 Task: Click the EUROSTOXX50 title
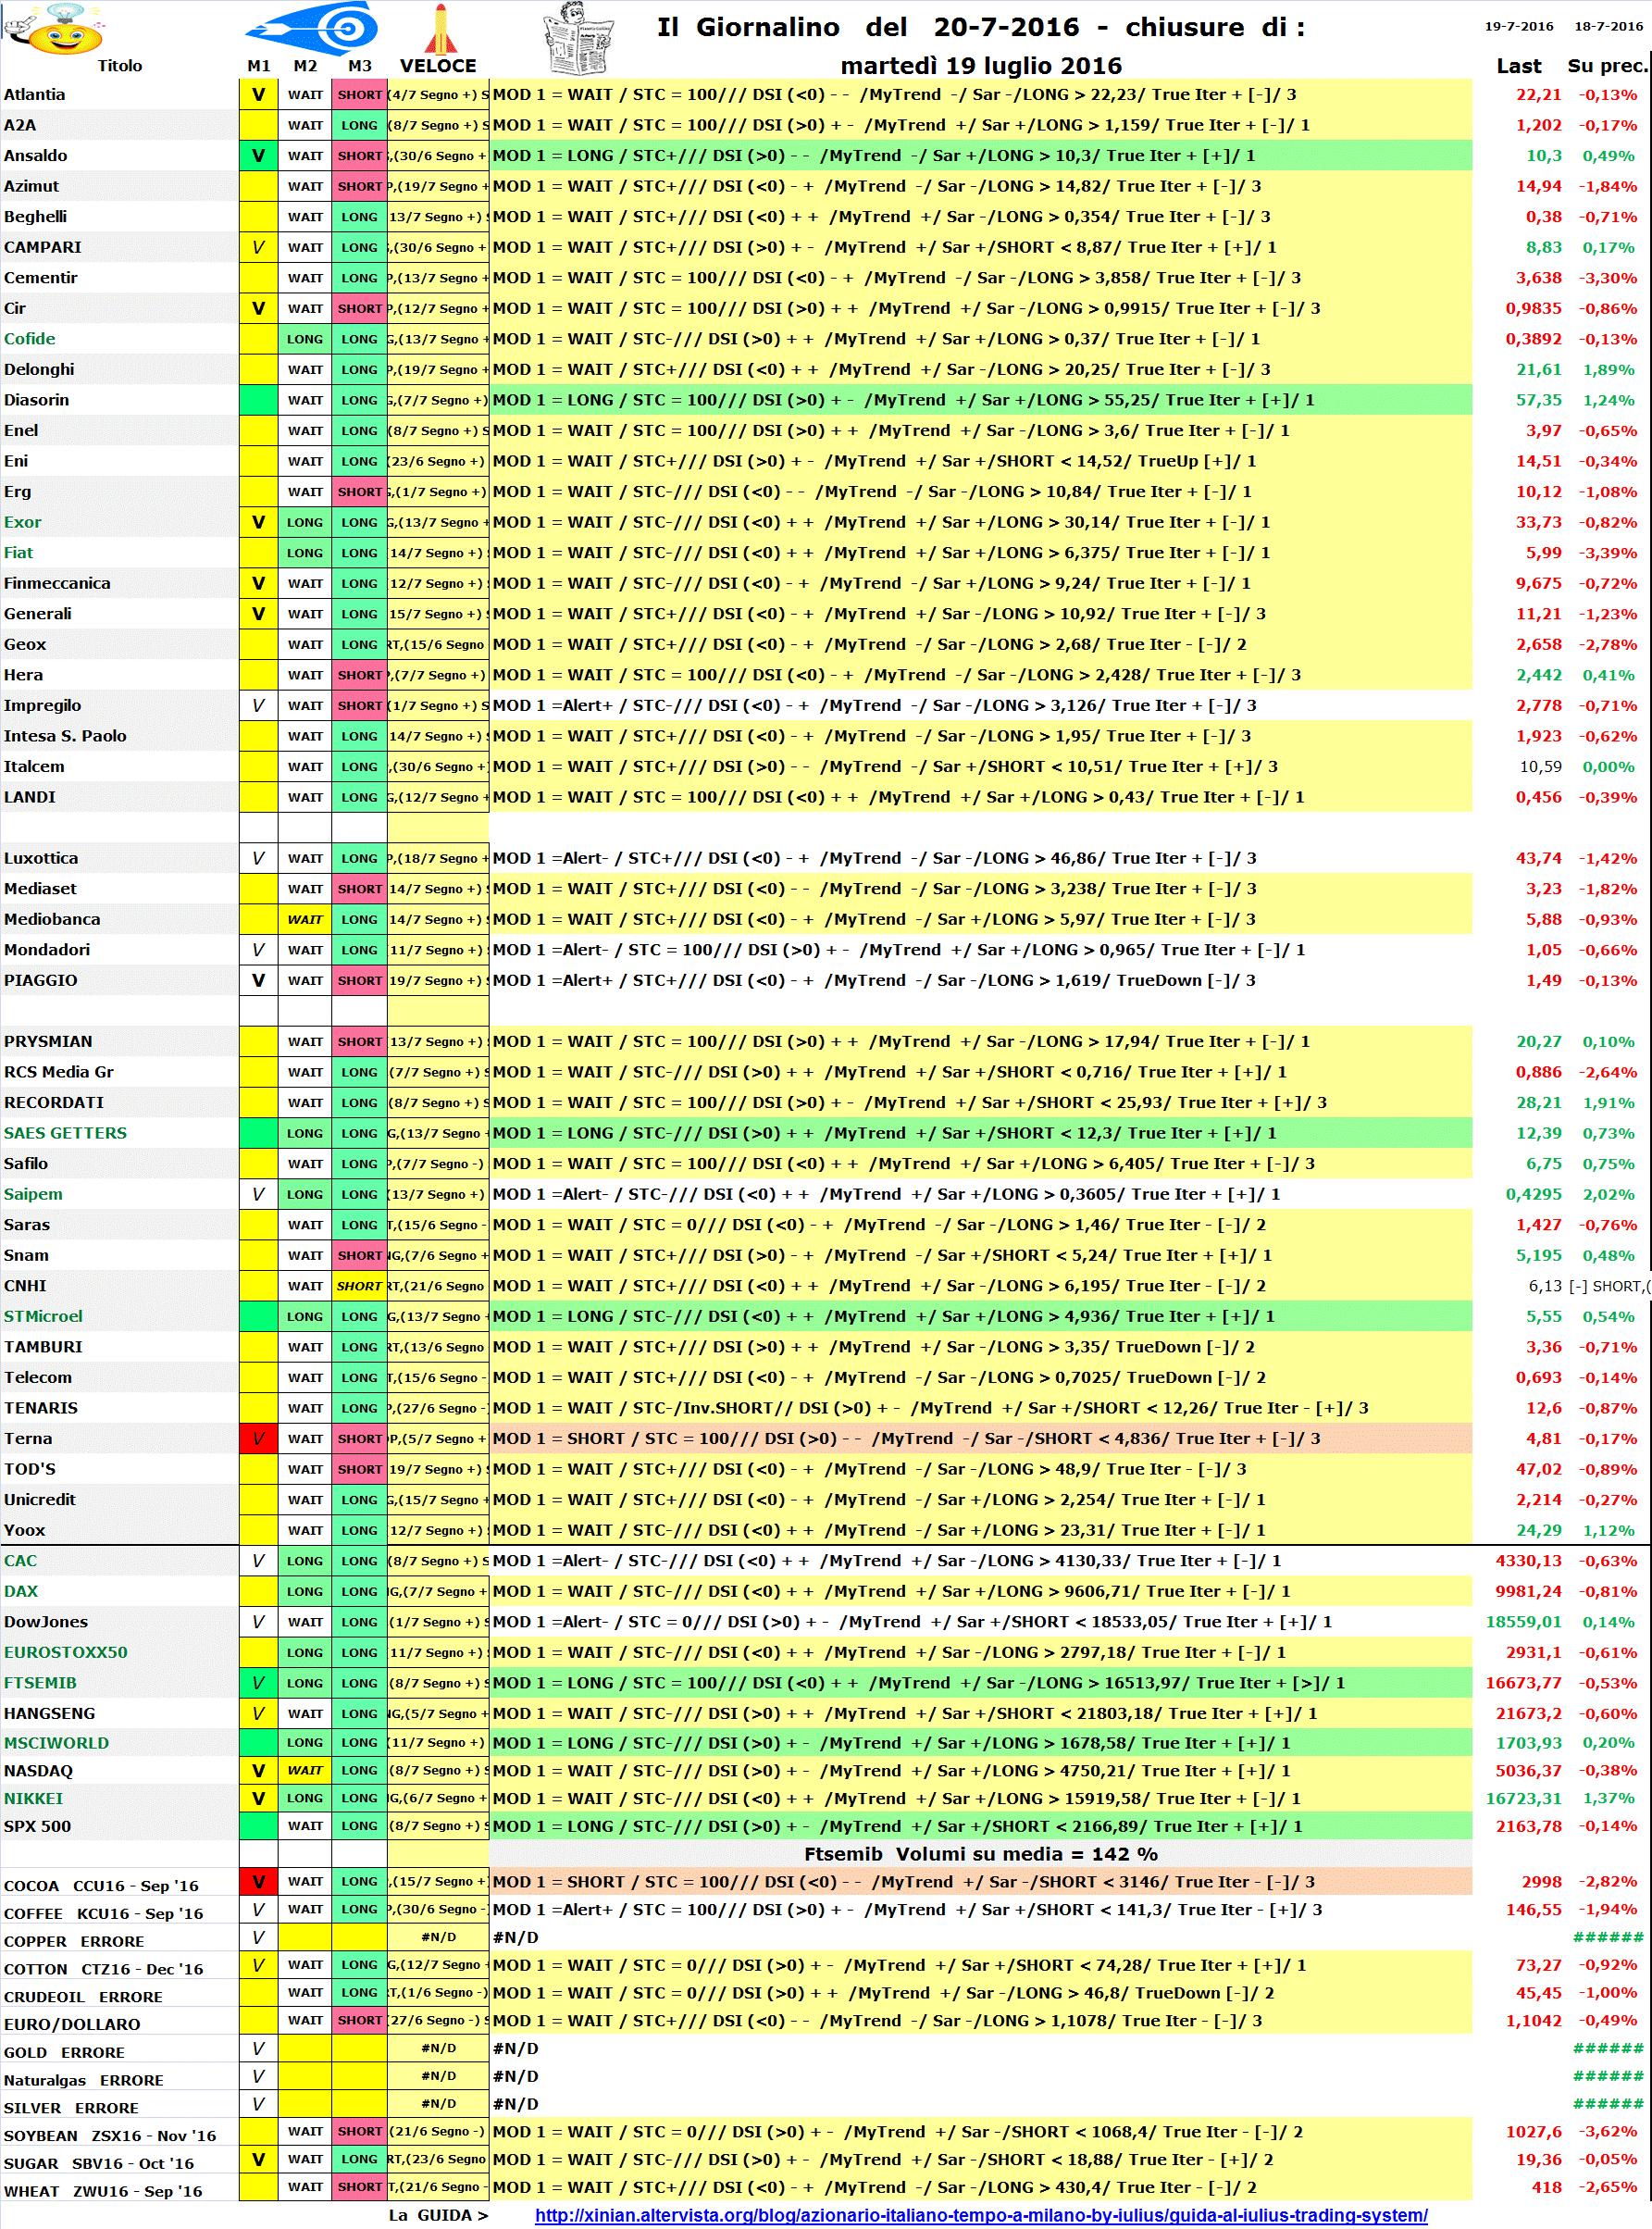pos(66,1652)
